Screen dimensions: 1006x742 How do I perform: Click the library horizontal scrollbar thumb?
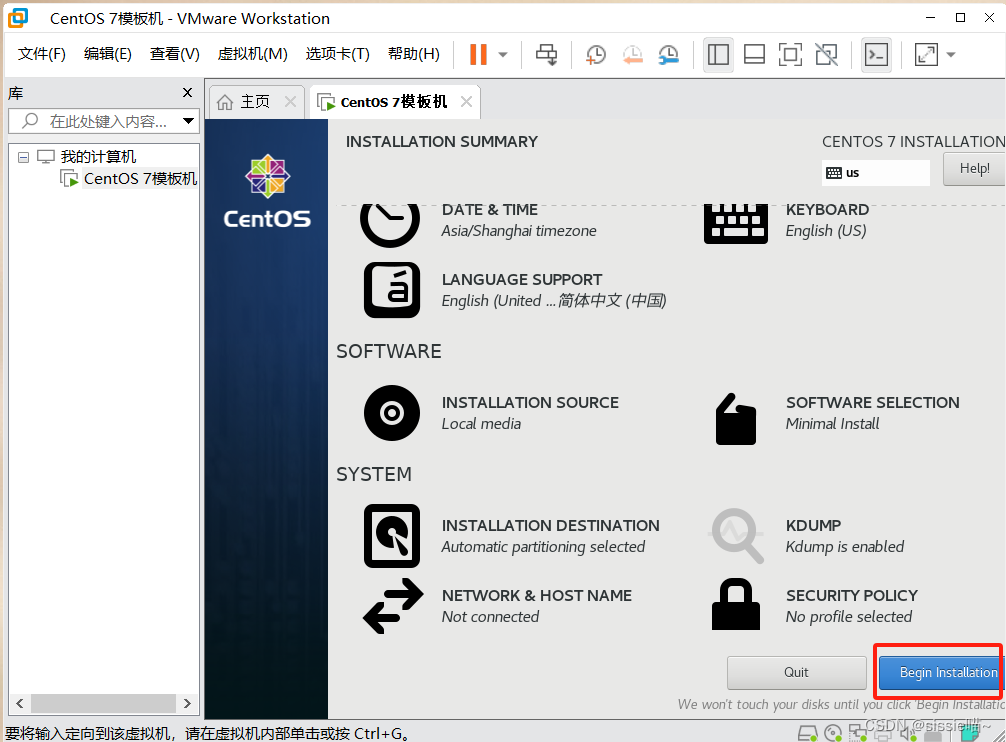pyautogui.click(x=103, y=704)
